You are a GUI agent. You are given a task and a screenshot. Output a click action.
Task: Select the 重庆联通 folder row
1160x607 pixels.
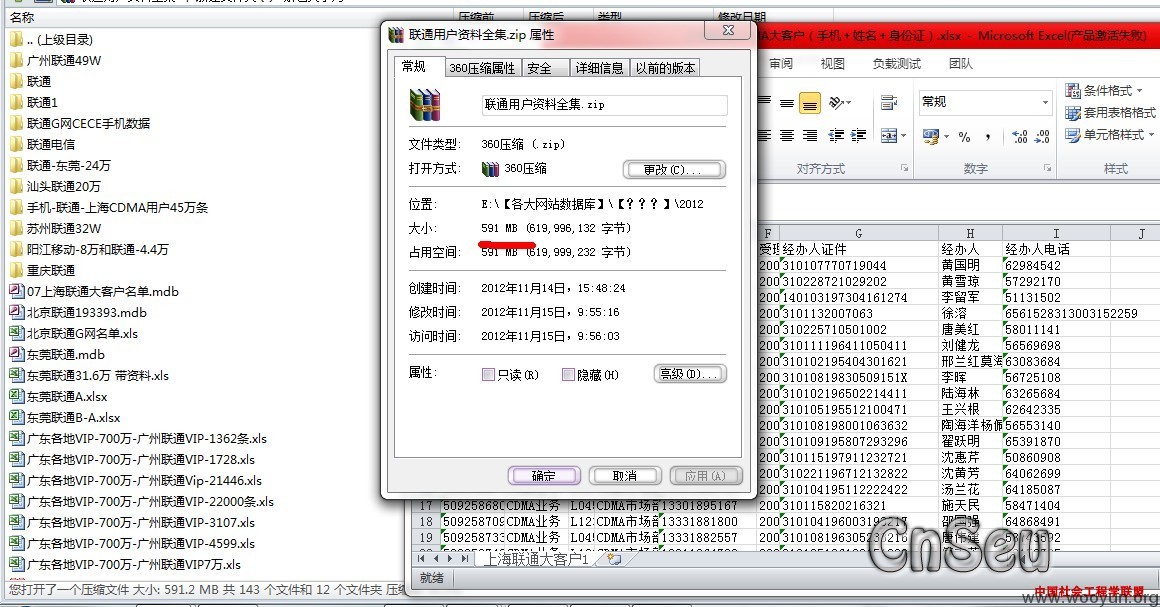tap(43, 270)
